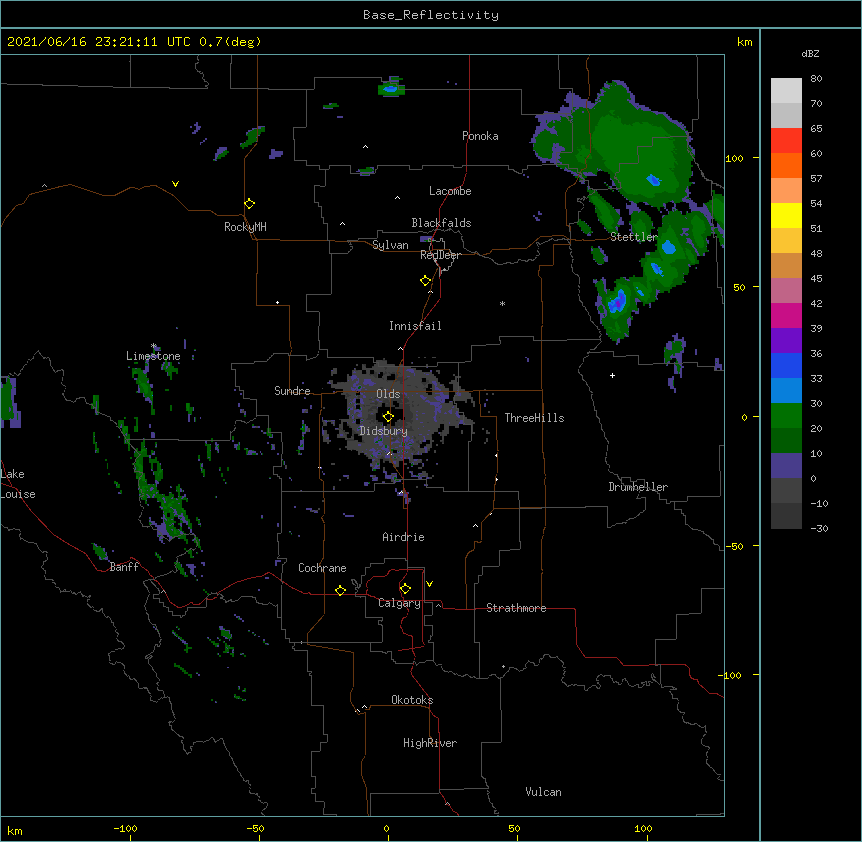
Task: Click the Vulcan city label
Action: [543, 792]
